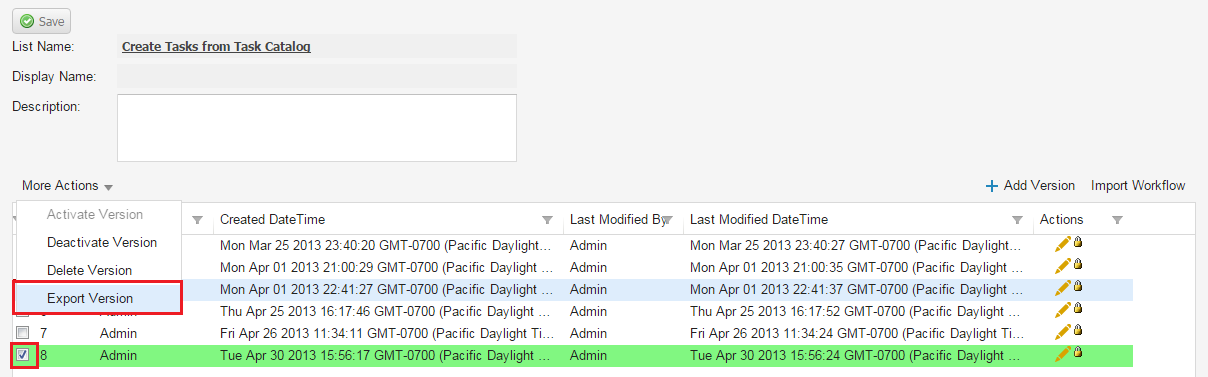Click pencil icon in Apr 25 row
Viewport: 1208px width, 377px height.
pos(1063,310)
